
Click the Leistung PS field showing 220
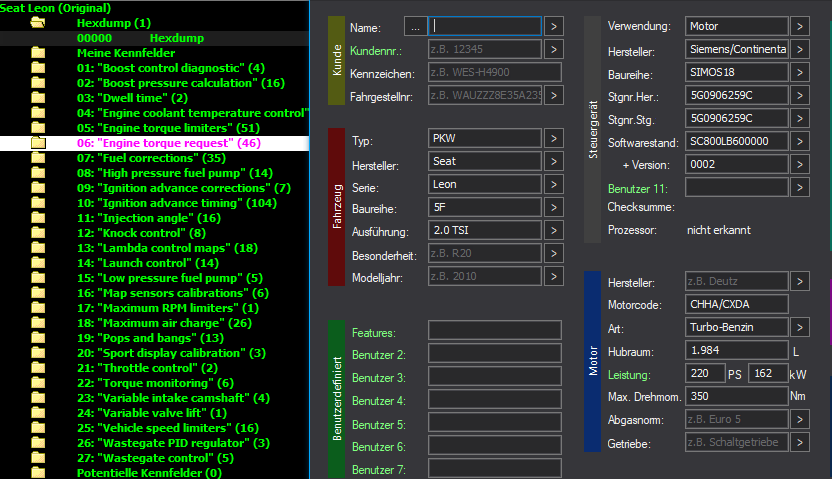(705, 373)
